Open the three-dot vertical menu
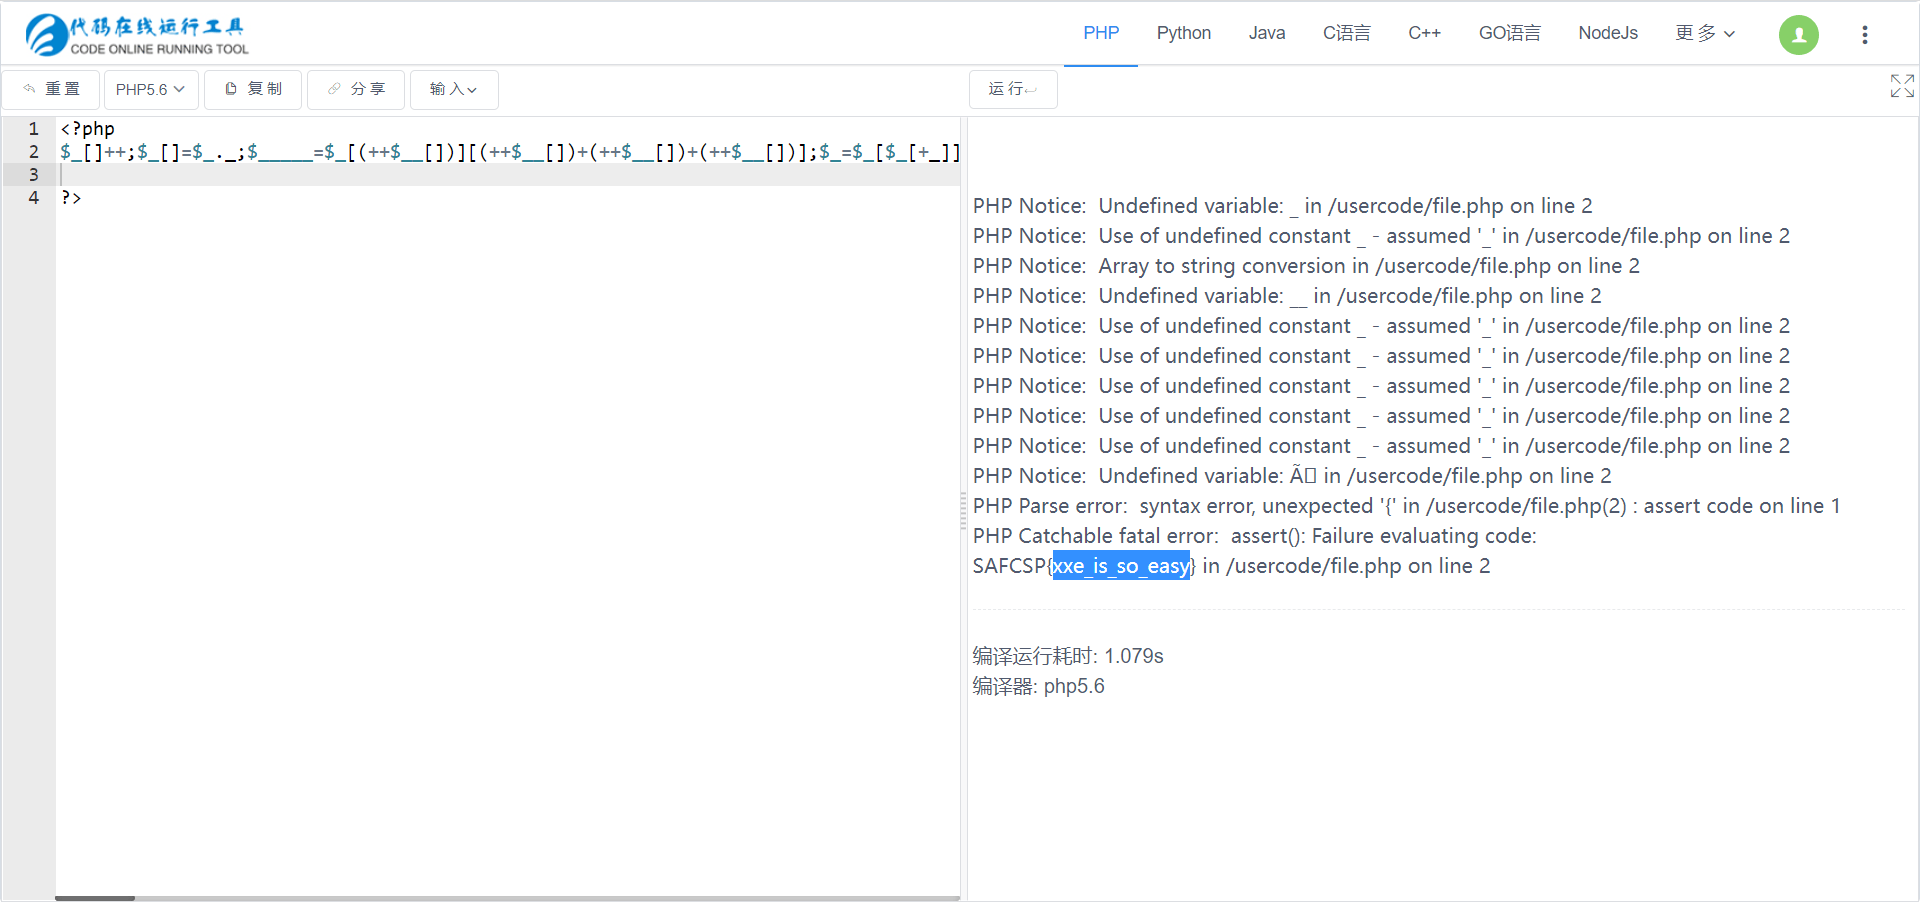 (1864, 35)
